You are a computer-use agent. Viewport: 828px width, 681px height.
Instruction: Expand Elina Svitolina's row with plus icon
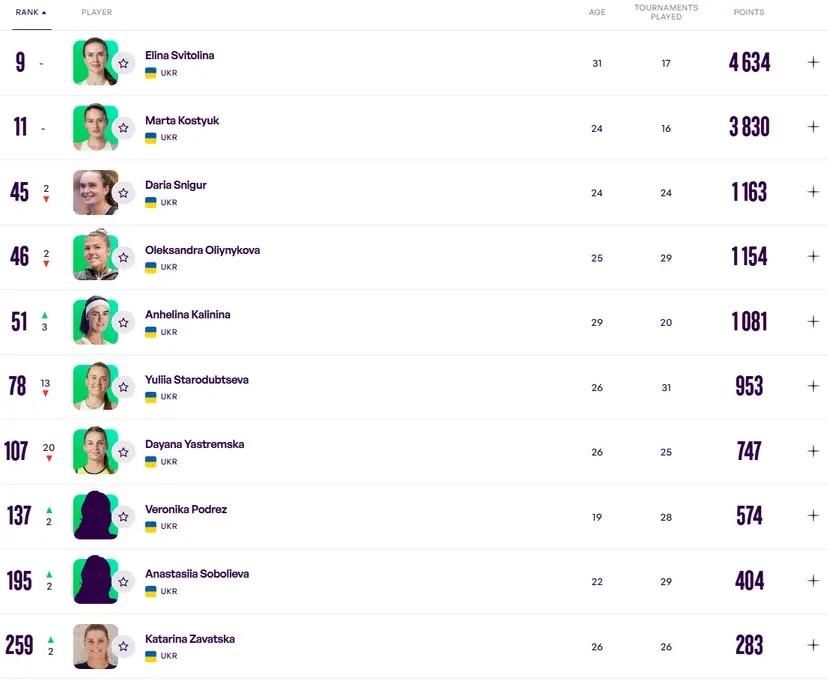click(813, 62)
